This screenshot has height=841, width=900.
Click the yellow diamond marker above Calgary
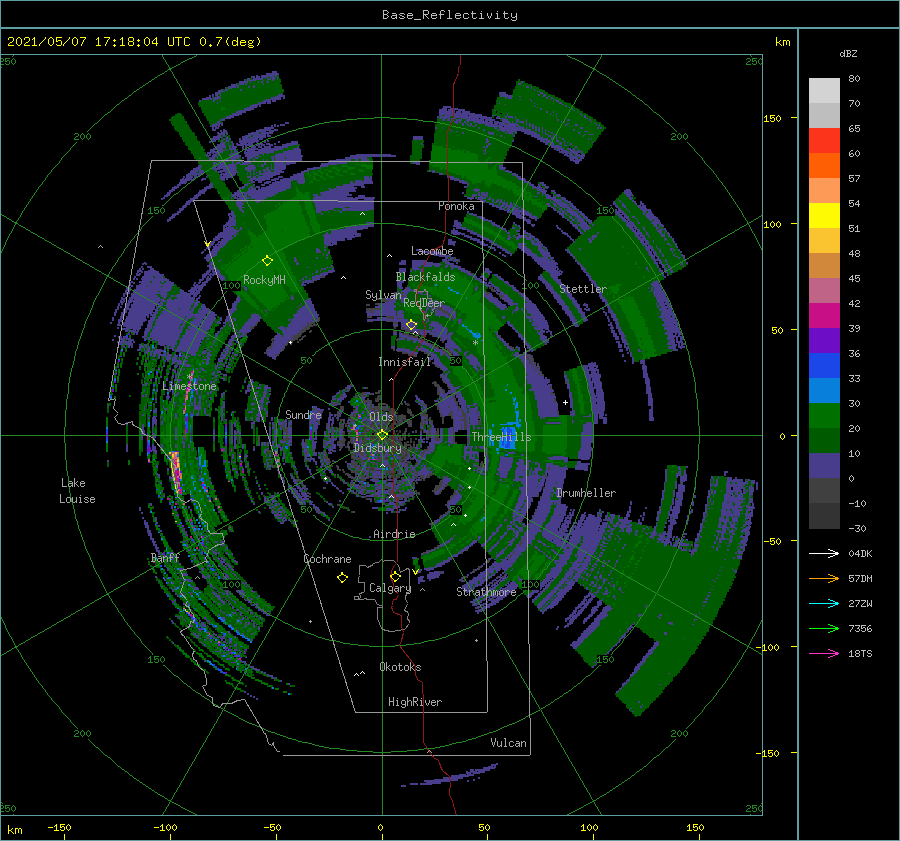395,576
